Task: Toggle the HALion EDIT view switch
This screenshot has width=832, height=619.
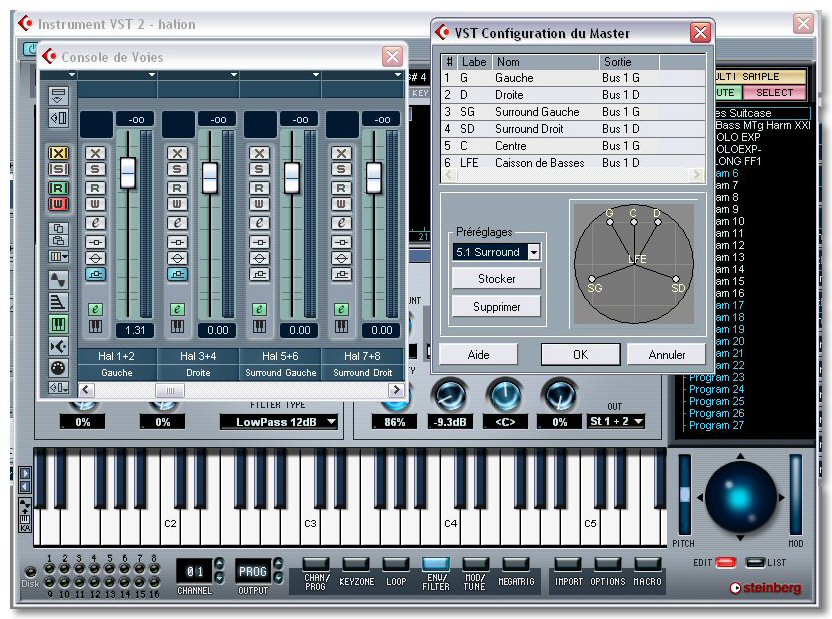Action: (726, 562)
